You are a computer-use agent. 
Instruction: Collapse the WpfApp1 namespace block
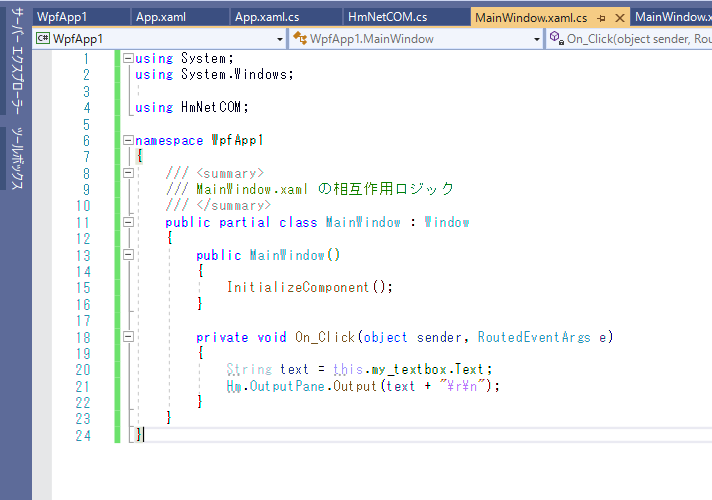(x=127, y=141)
